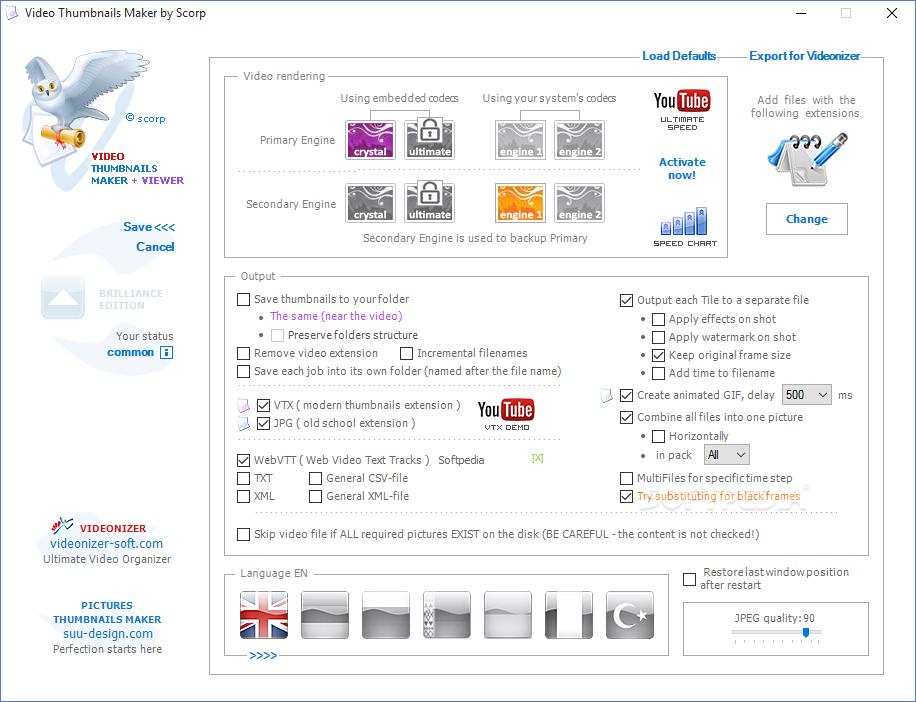Screen dimensions: 916x702
Task: Select Turkish language flag
Action: pyautogui.click(x=630, y=614)
